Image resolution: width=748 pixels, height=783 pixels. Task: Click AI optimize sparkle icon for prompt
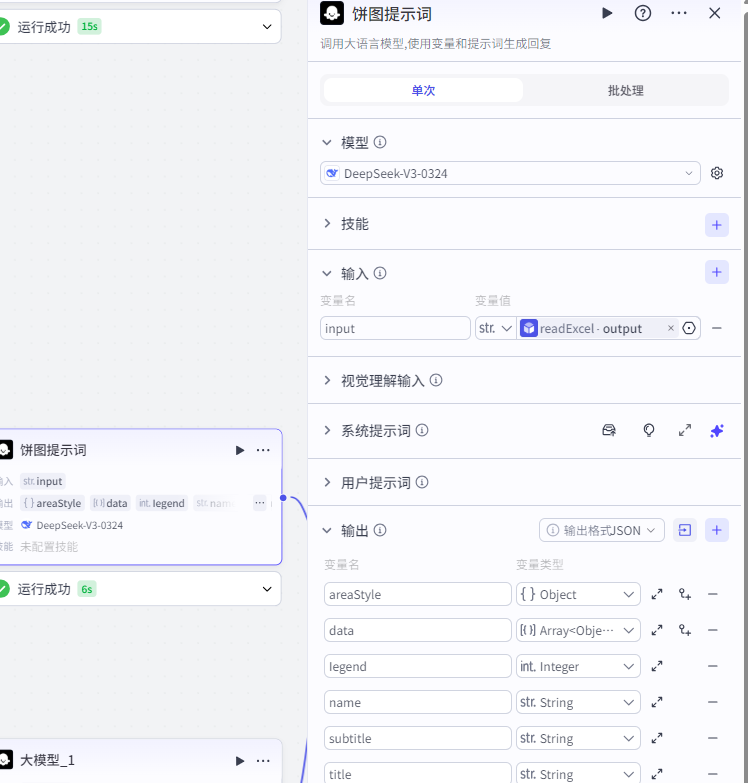717,430
